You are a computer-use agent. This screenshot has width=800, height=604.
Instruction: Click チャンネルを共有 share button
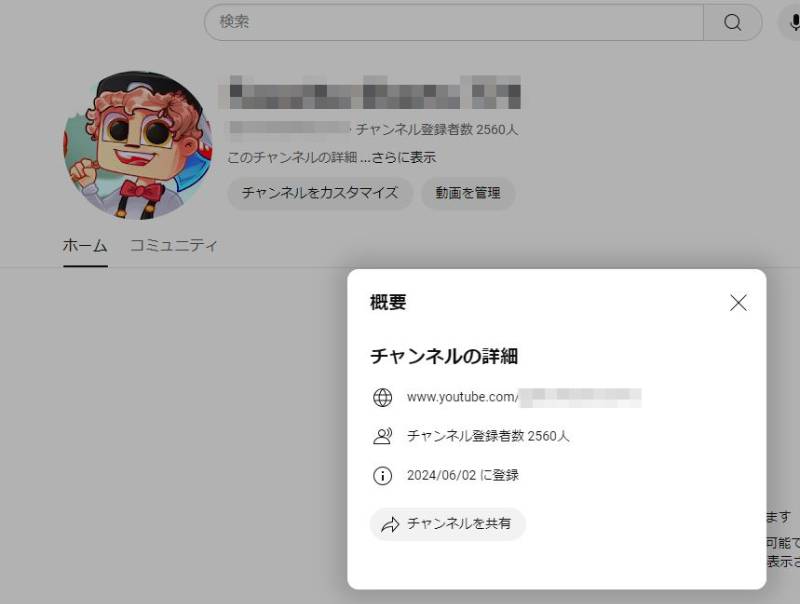pos(447,524)
